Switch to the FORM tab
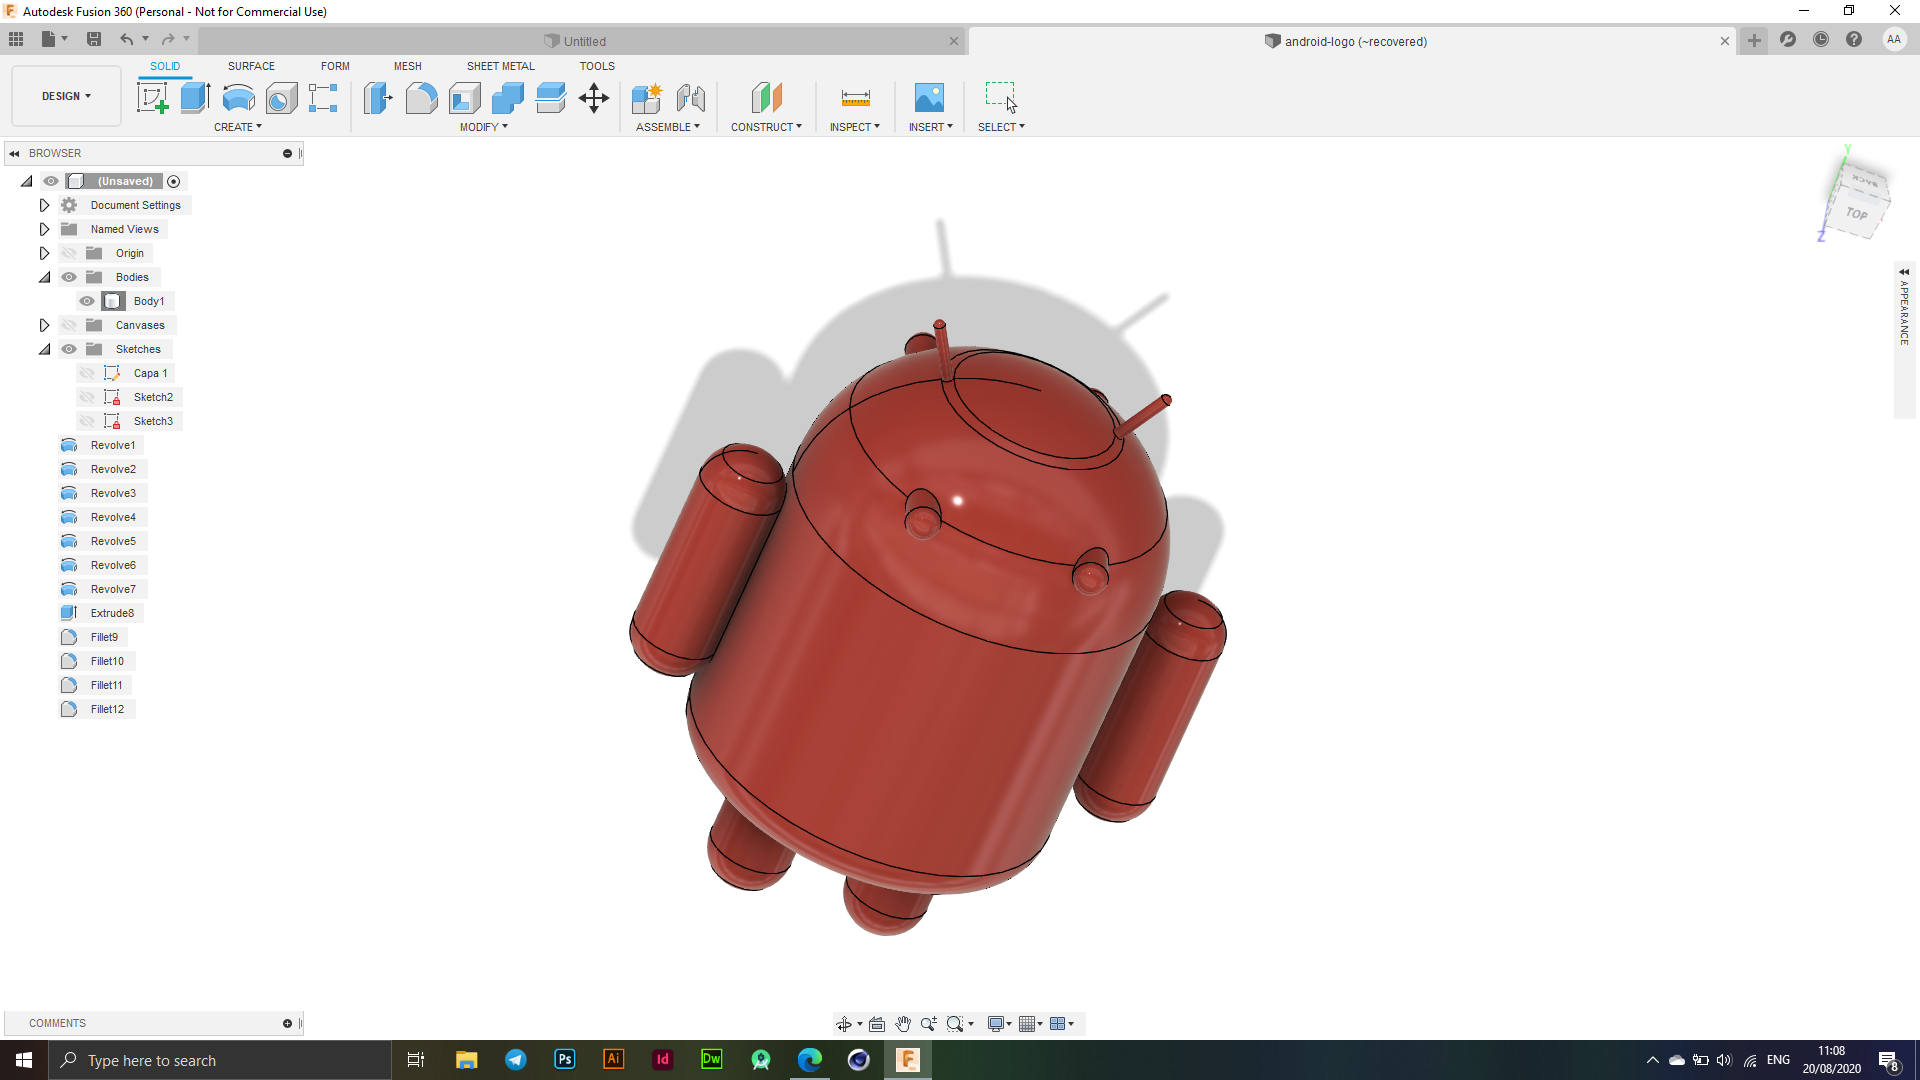The width and height of the screenshot is (1920, 1080). pyautogui.click(x=335, y=66)
